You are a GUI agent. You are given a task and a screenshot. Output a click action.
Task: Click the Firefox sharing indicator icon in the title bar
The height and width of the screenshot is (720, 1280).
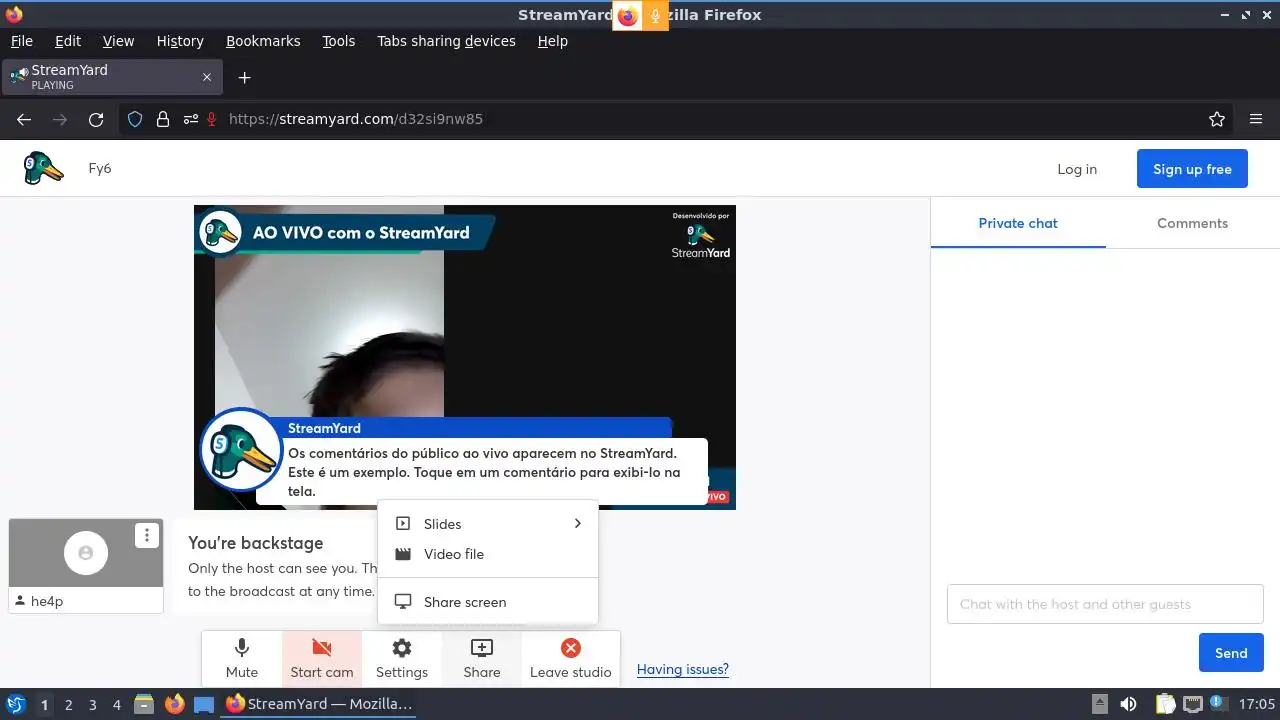point(627,16)
